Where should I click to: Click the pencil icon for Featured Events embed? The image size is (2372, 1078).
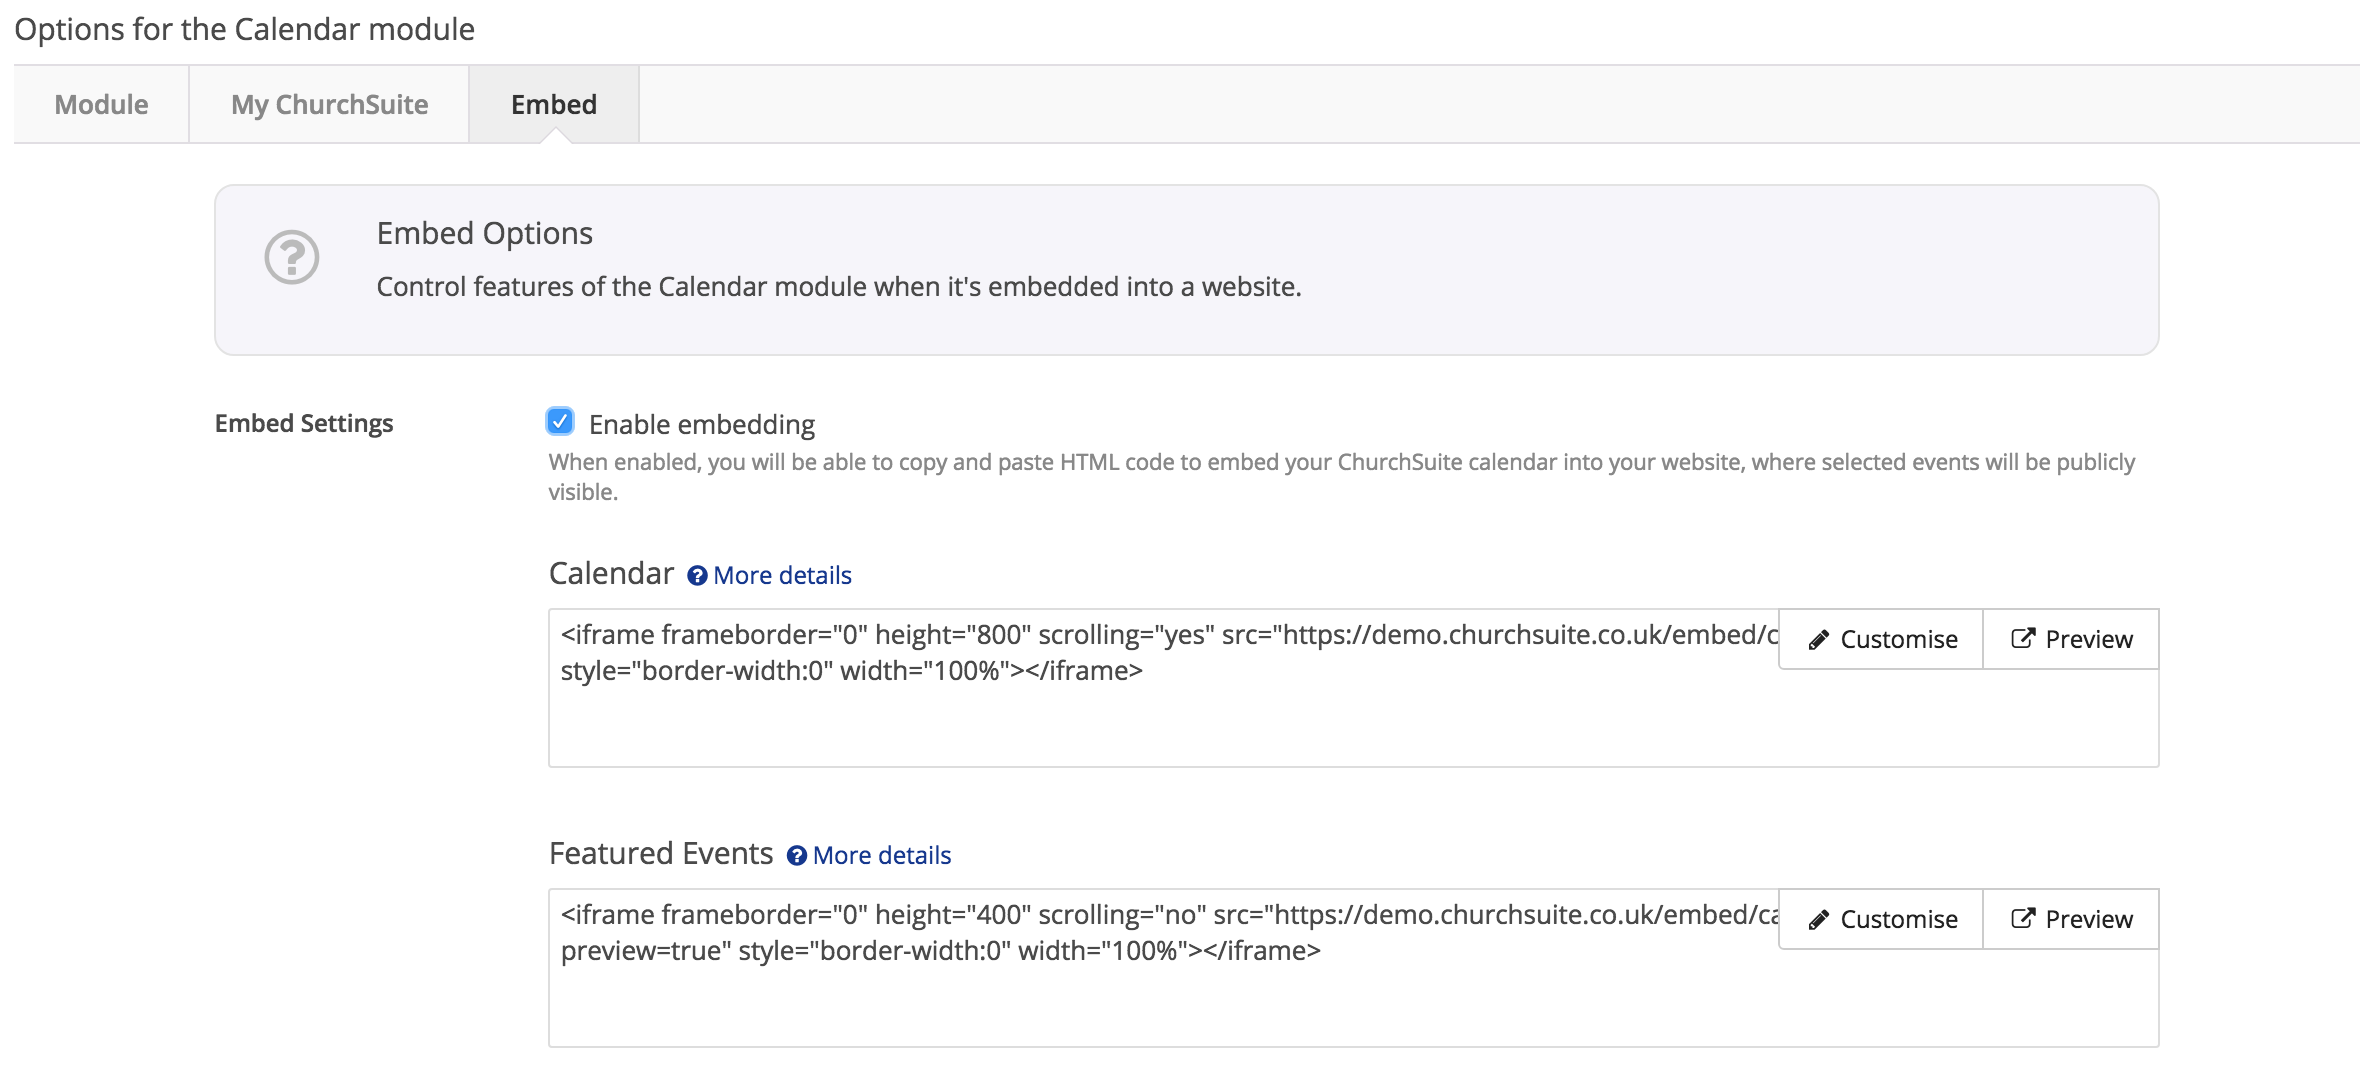(x=1818, y=920)
